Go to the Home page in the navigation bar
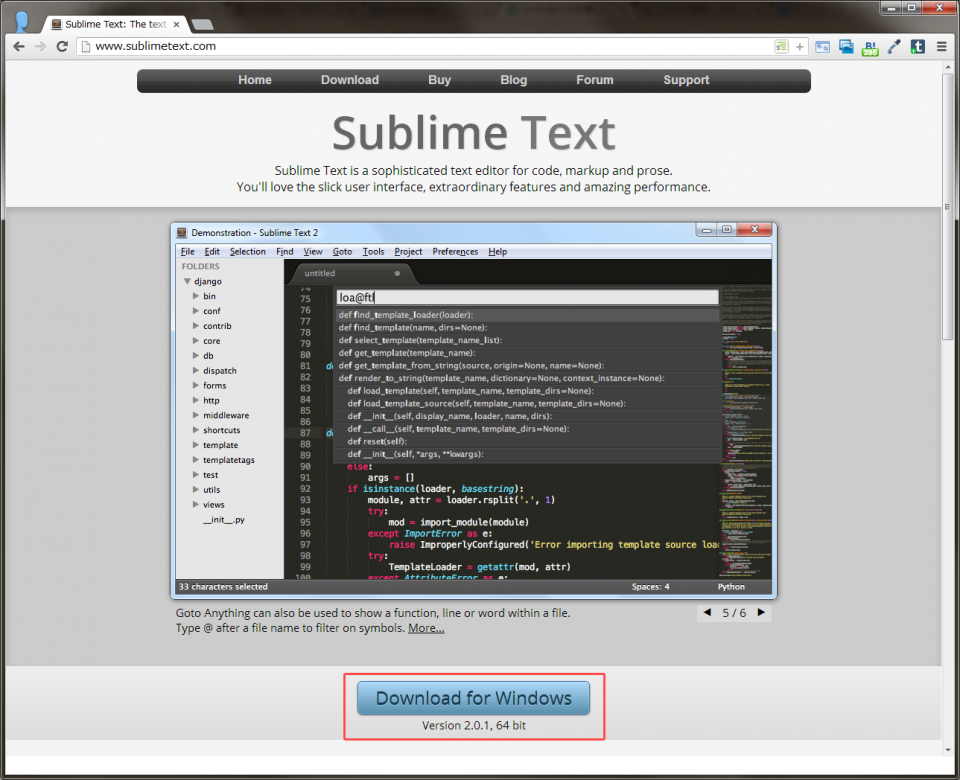The height and width of the screenshot is (780, 960). point(255,80)
